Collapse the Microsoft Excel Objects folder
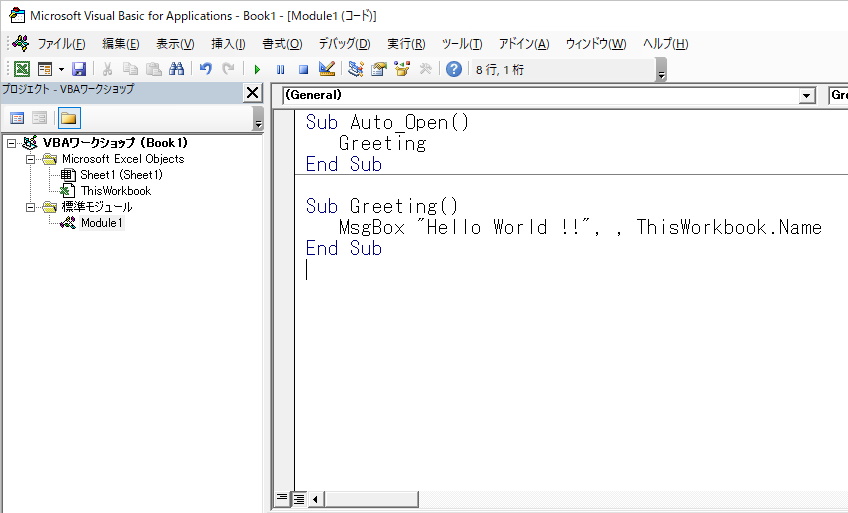This screenshot has height=513, width=848. [31, 159]
